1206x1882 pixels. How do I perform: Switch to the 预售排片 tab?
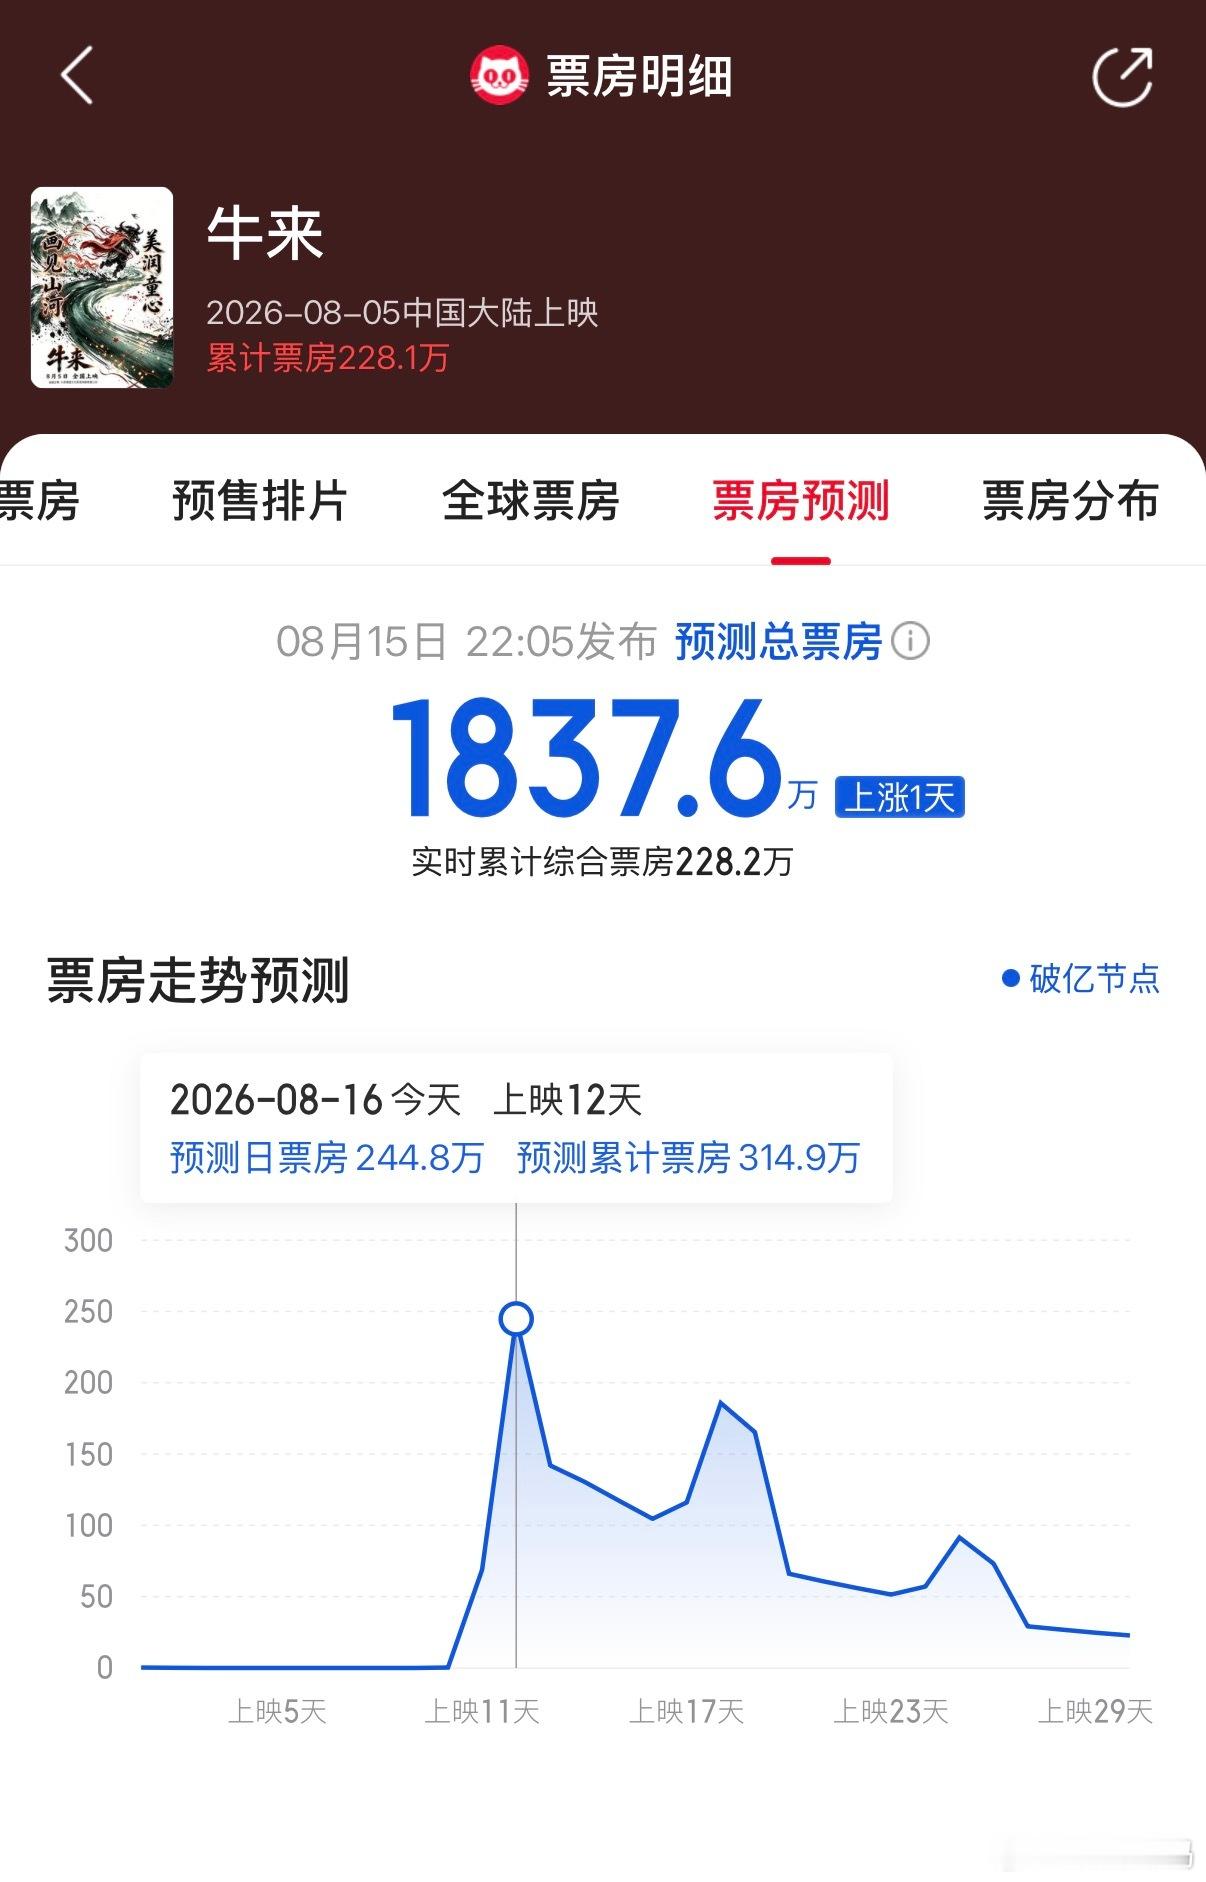(x=260, y=501)
